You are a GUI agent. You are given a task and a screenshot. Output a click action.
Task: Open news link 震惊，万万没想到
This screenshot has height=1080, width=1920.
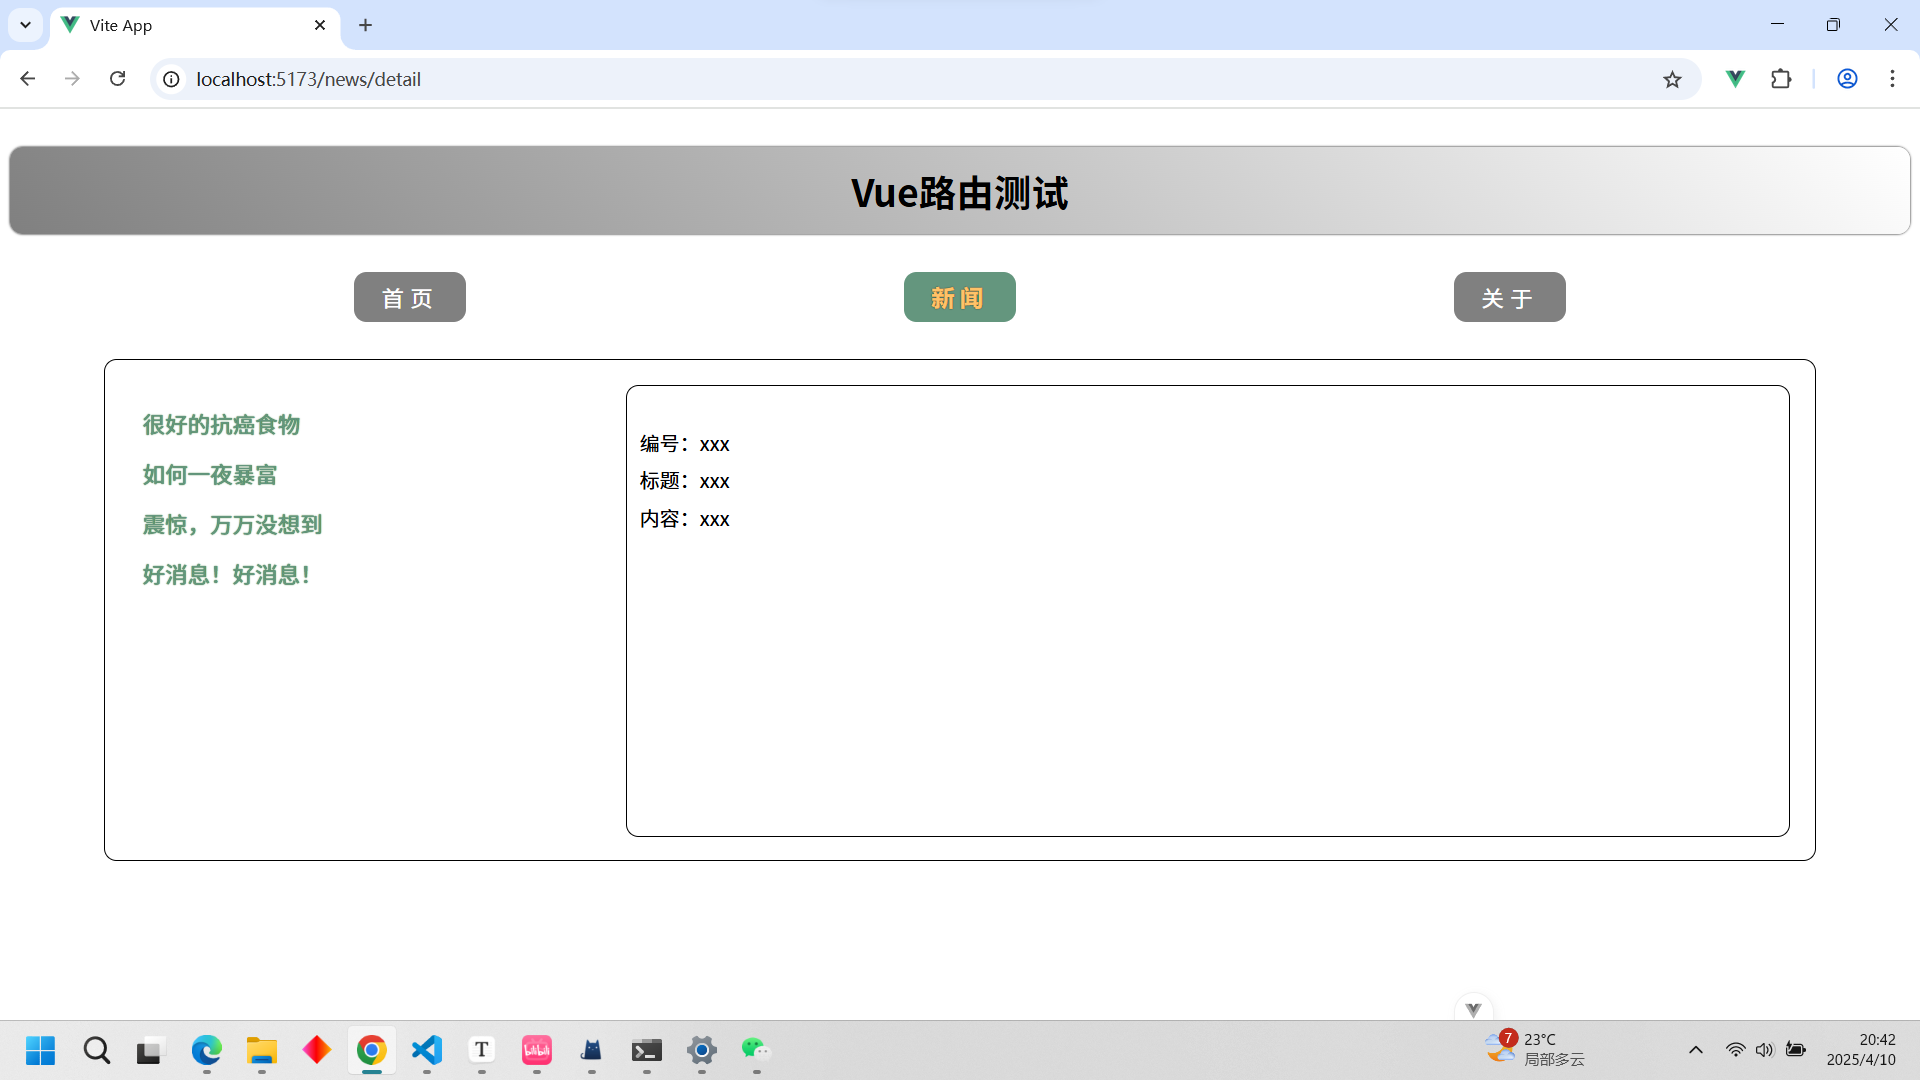[232, 525]
